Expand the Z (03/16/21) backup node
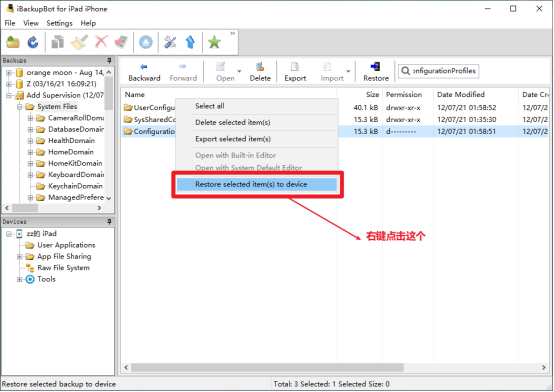 tap(9, 84)
